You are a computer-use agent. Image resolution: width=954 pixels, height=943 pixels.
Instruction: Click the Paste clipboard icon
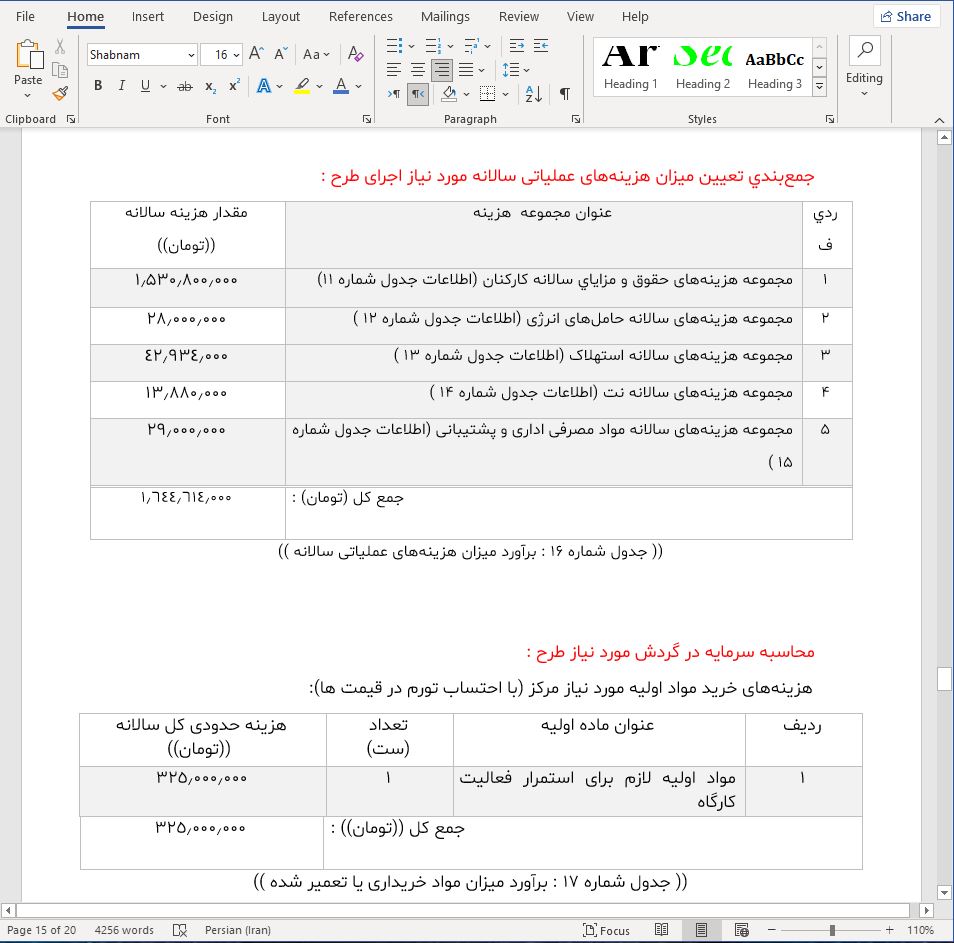(29, 55)
